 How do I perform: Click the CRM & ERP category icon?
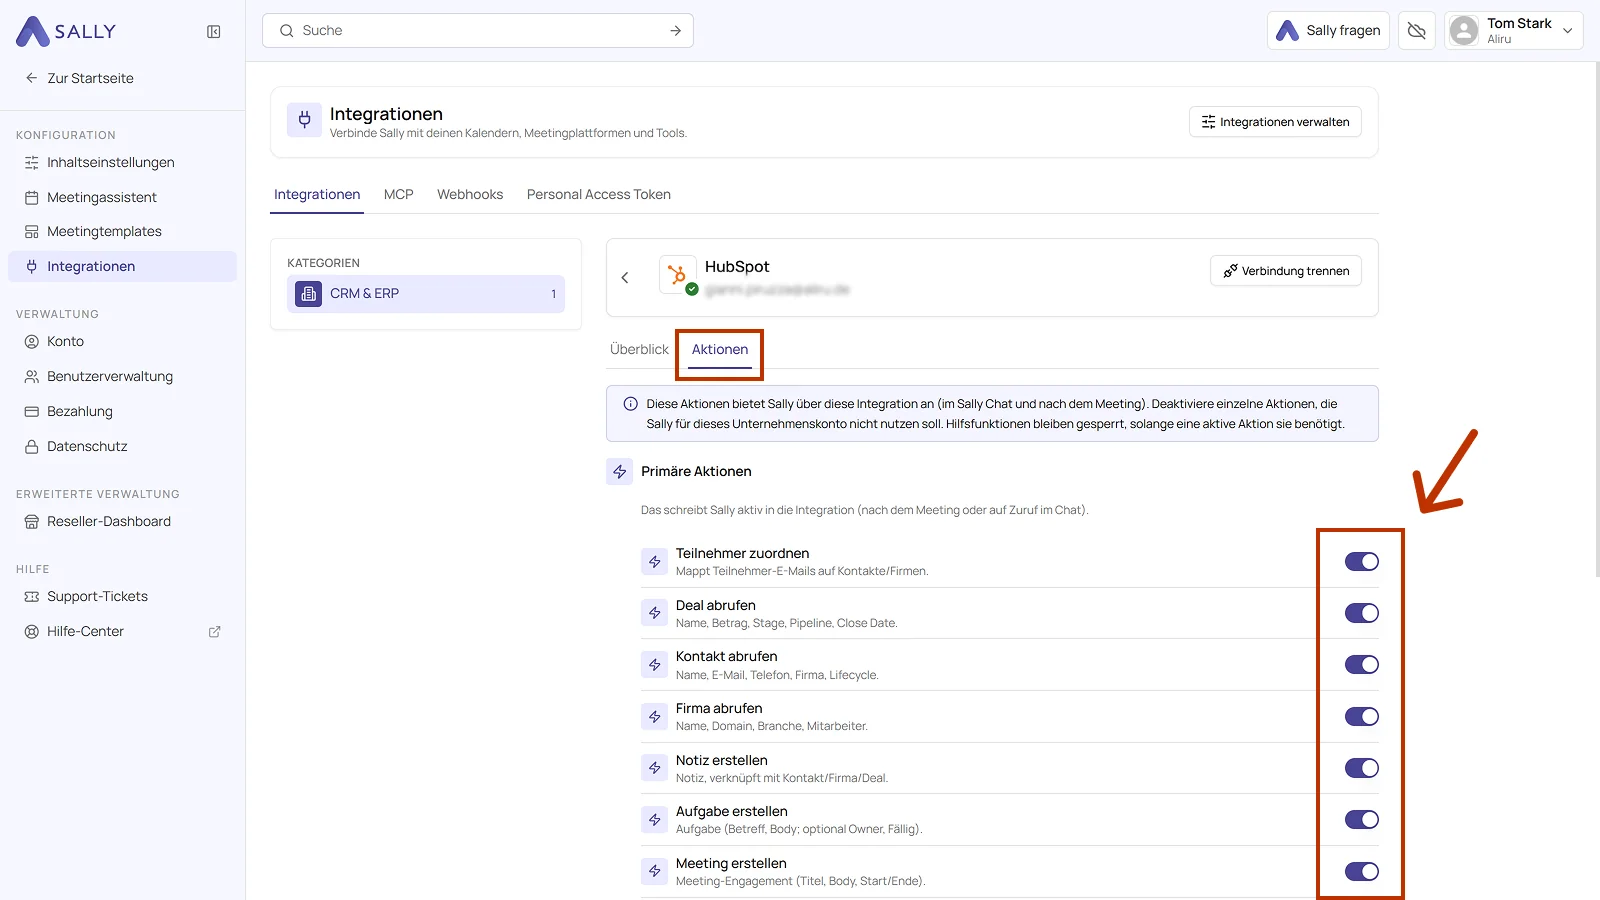coord(308,294)
